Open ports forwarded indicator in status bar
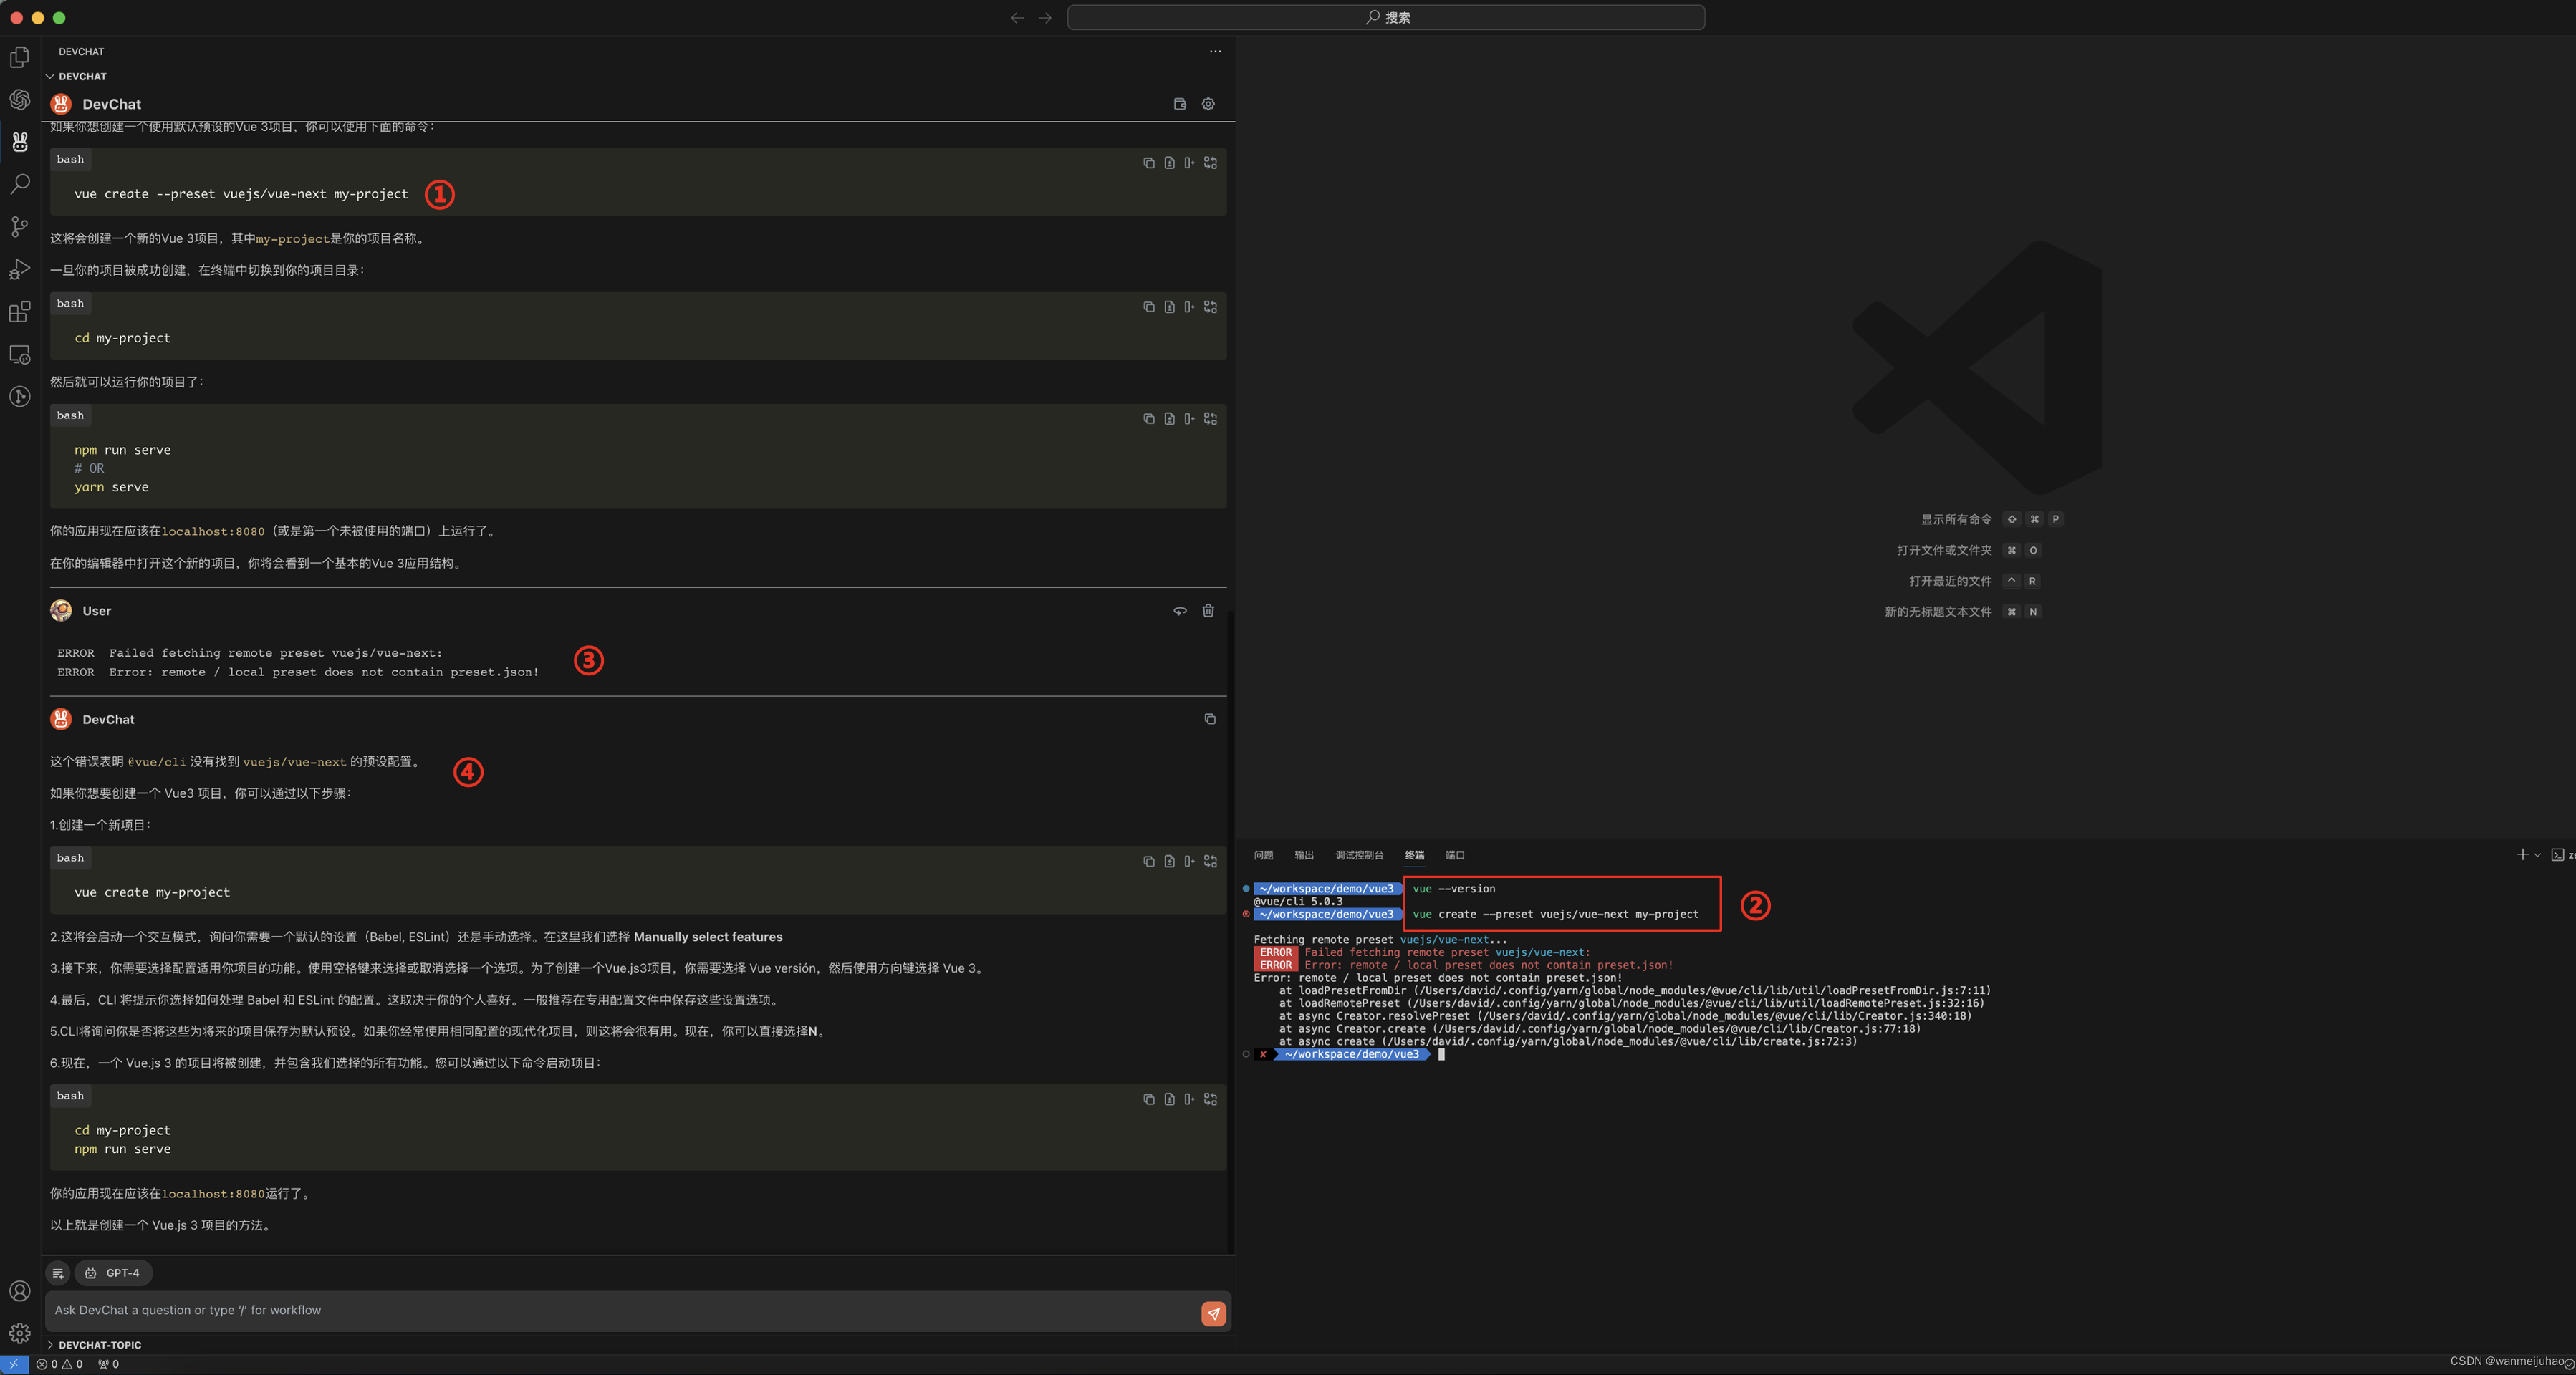The height and width of the screenshot is (1375, 2576). click(109, 1364)
